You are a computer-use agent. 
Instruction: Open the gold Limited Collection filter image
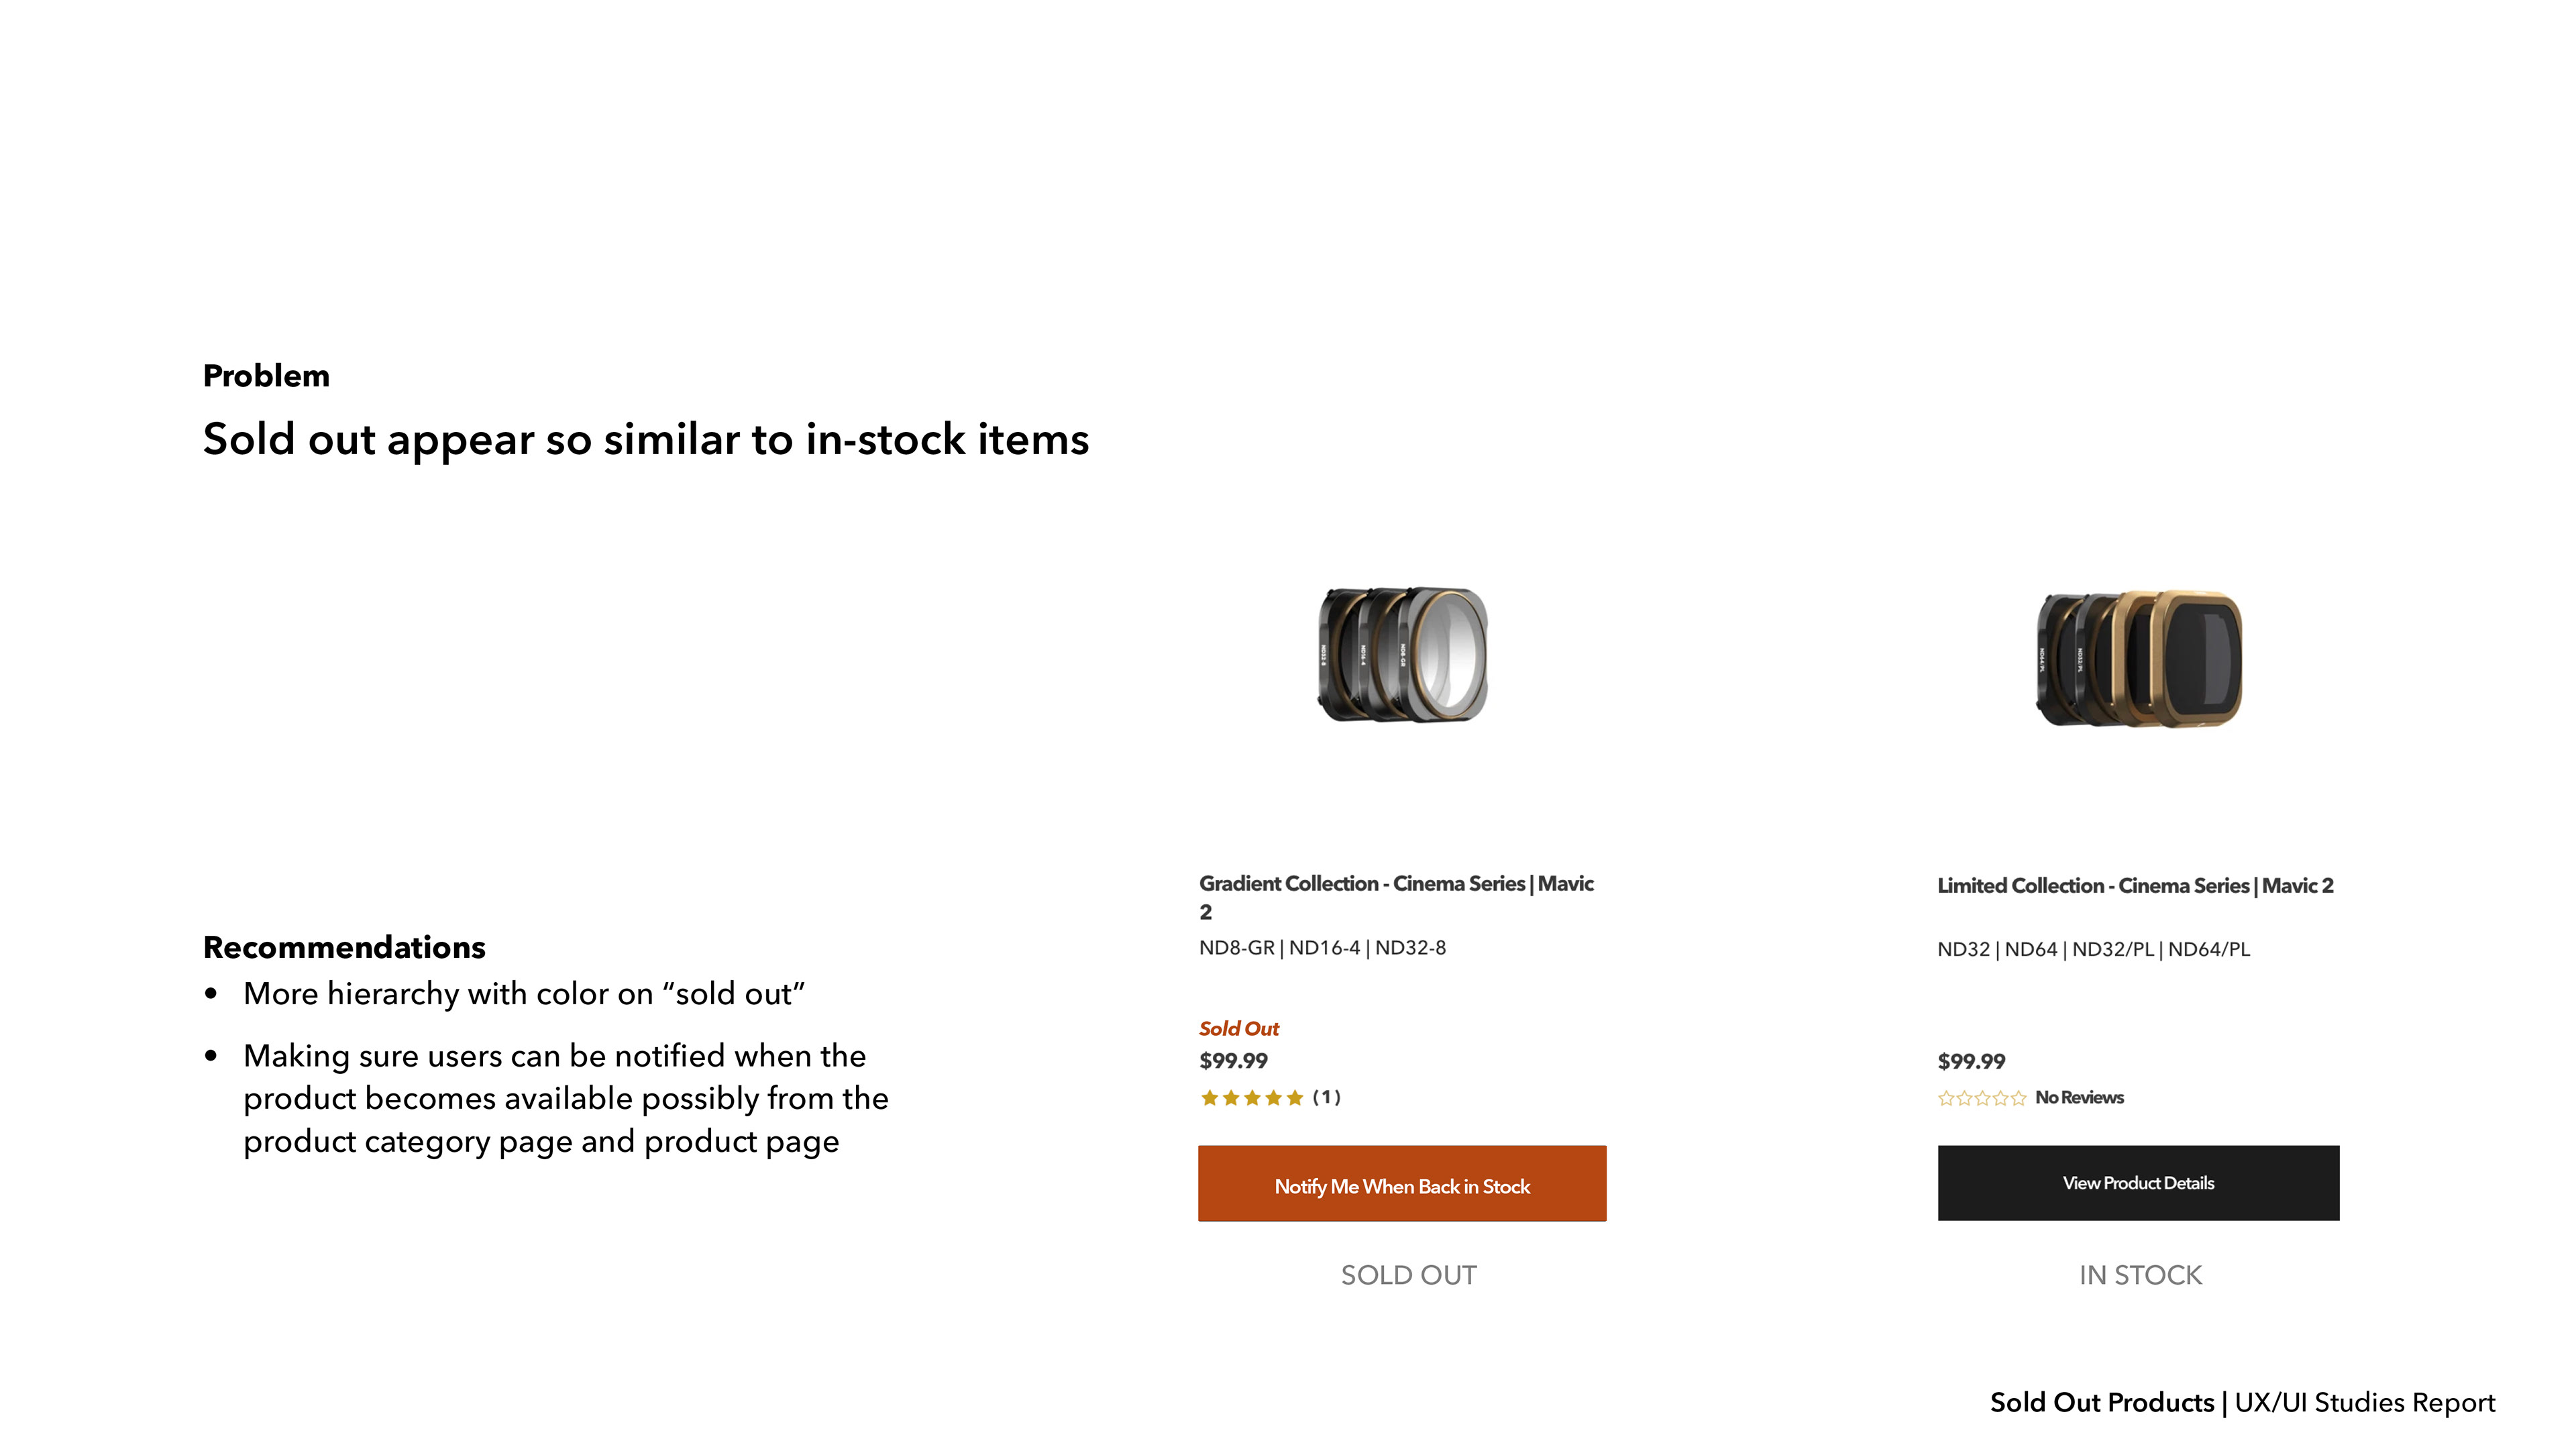click(2139, 658)
